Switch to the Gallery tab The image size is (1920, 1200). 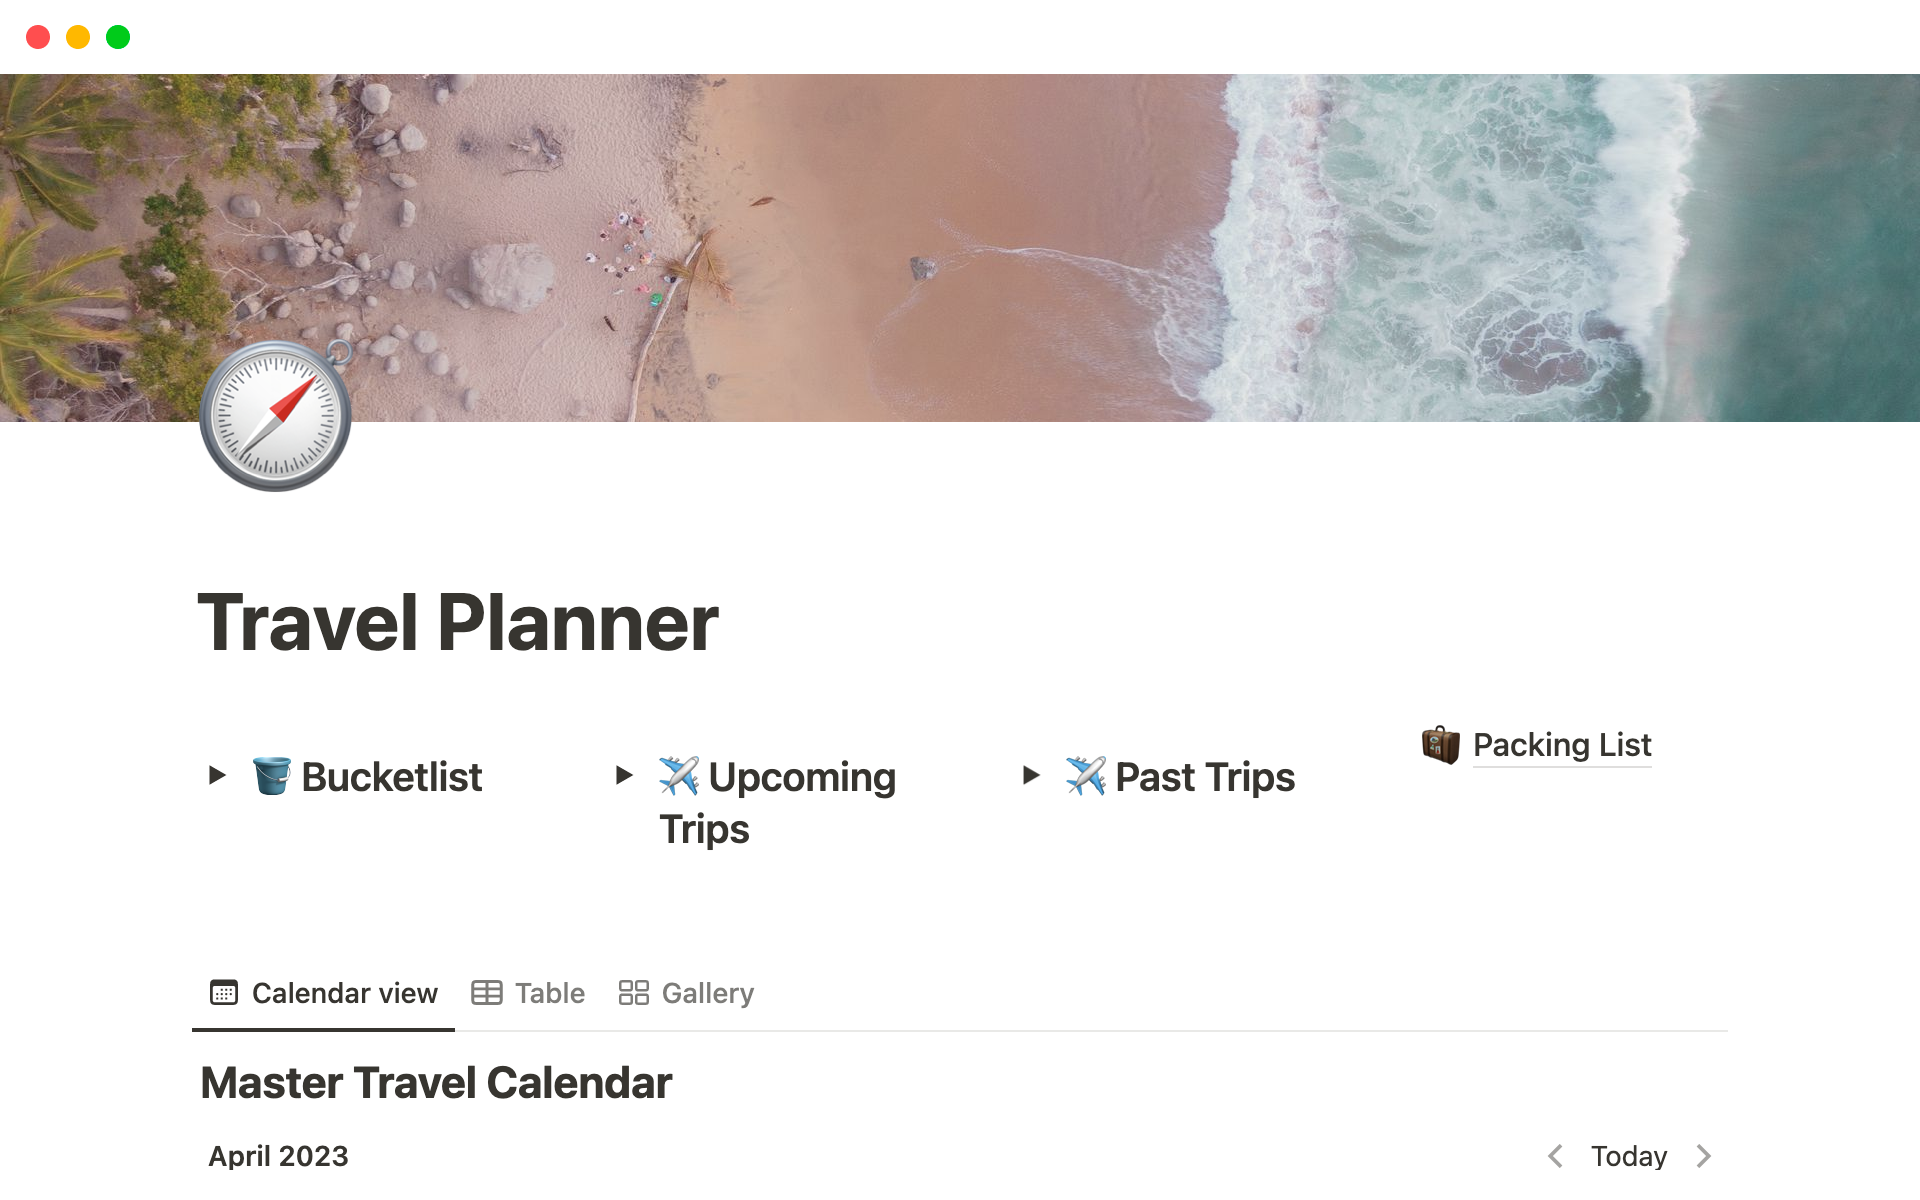[707, 993]
